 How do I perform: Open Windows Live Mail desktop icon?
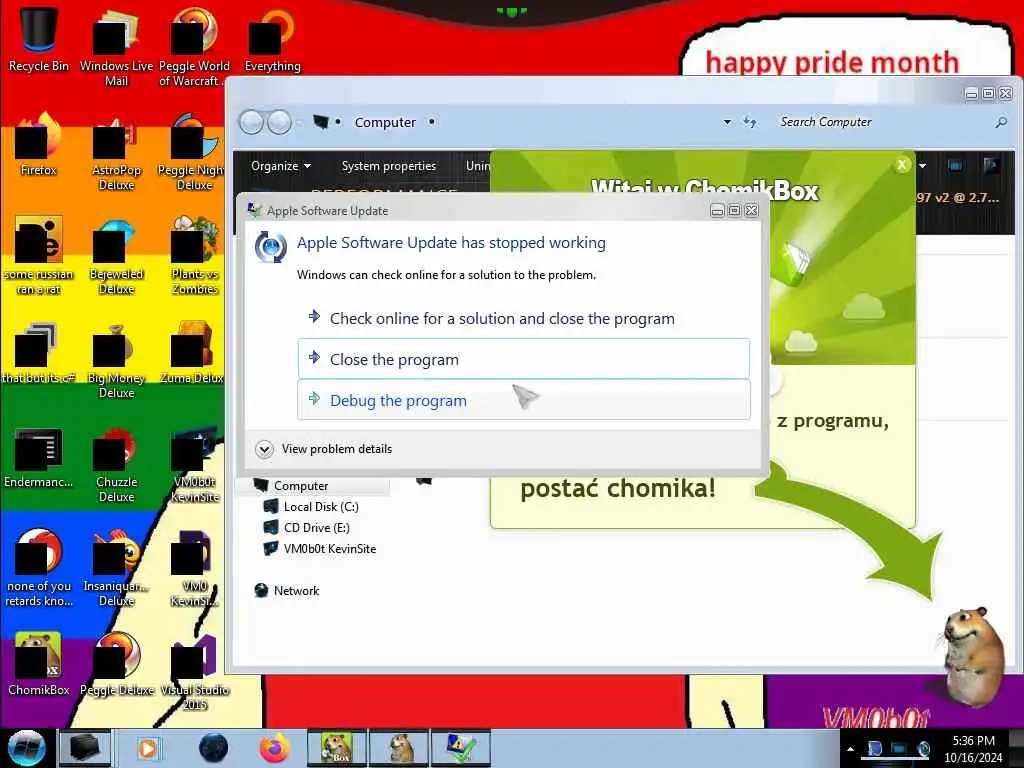click(116, 46)
